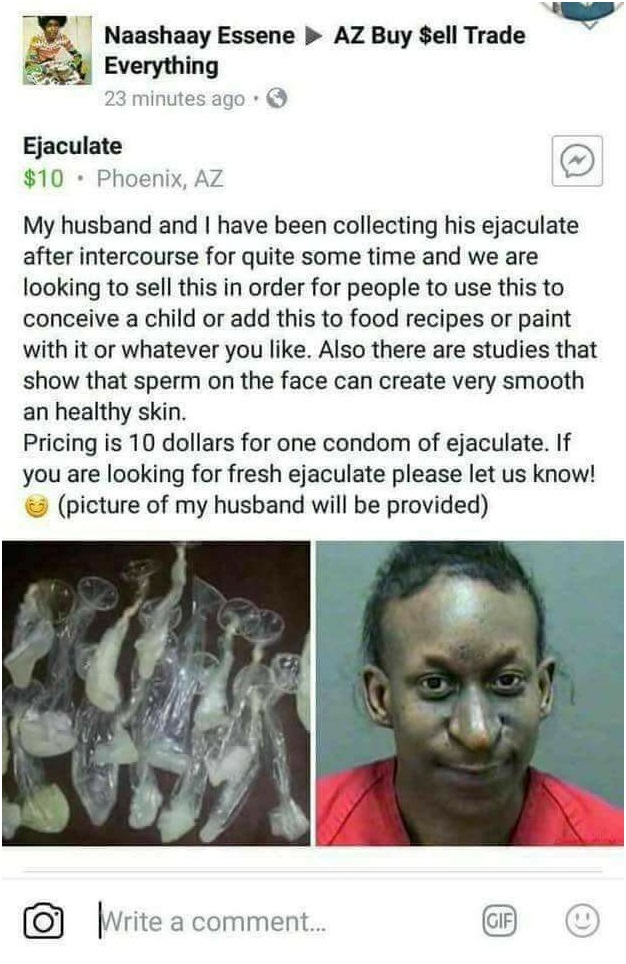Click the post description paragraph
The height and width of the screenshot is (964, 626).
310,365
